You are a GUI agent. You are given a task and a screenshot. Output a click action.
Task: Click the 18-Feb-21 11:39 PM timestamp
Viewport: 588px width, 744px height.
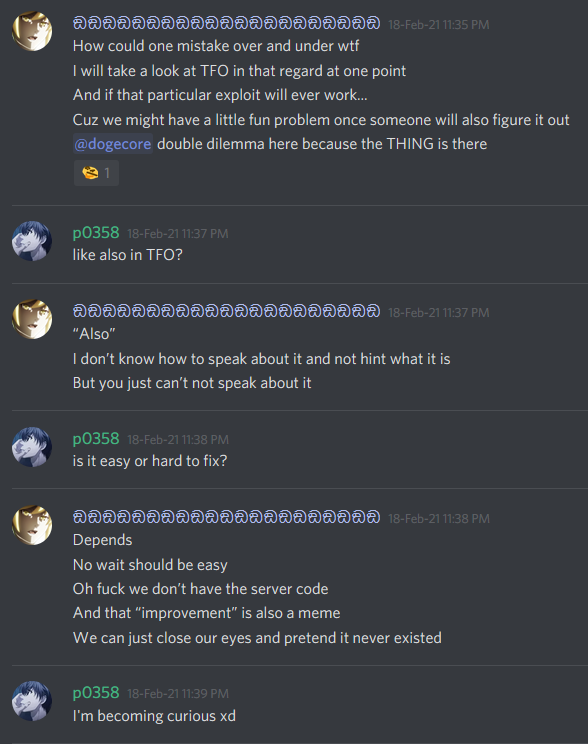coord(178,694)
